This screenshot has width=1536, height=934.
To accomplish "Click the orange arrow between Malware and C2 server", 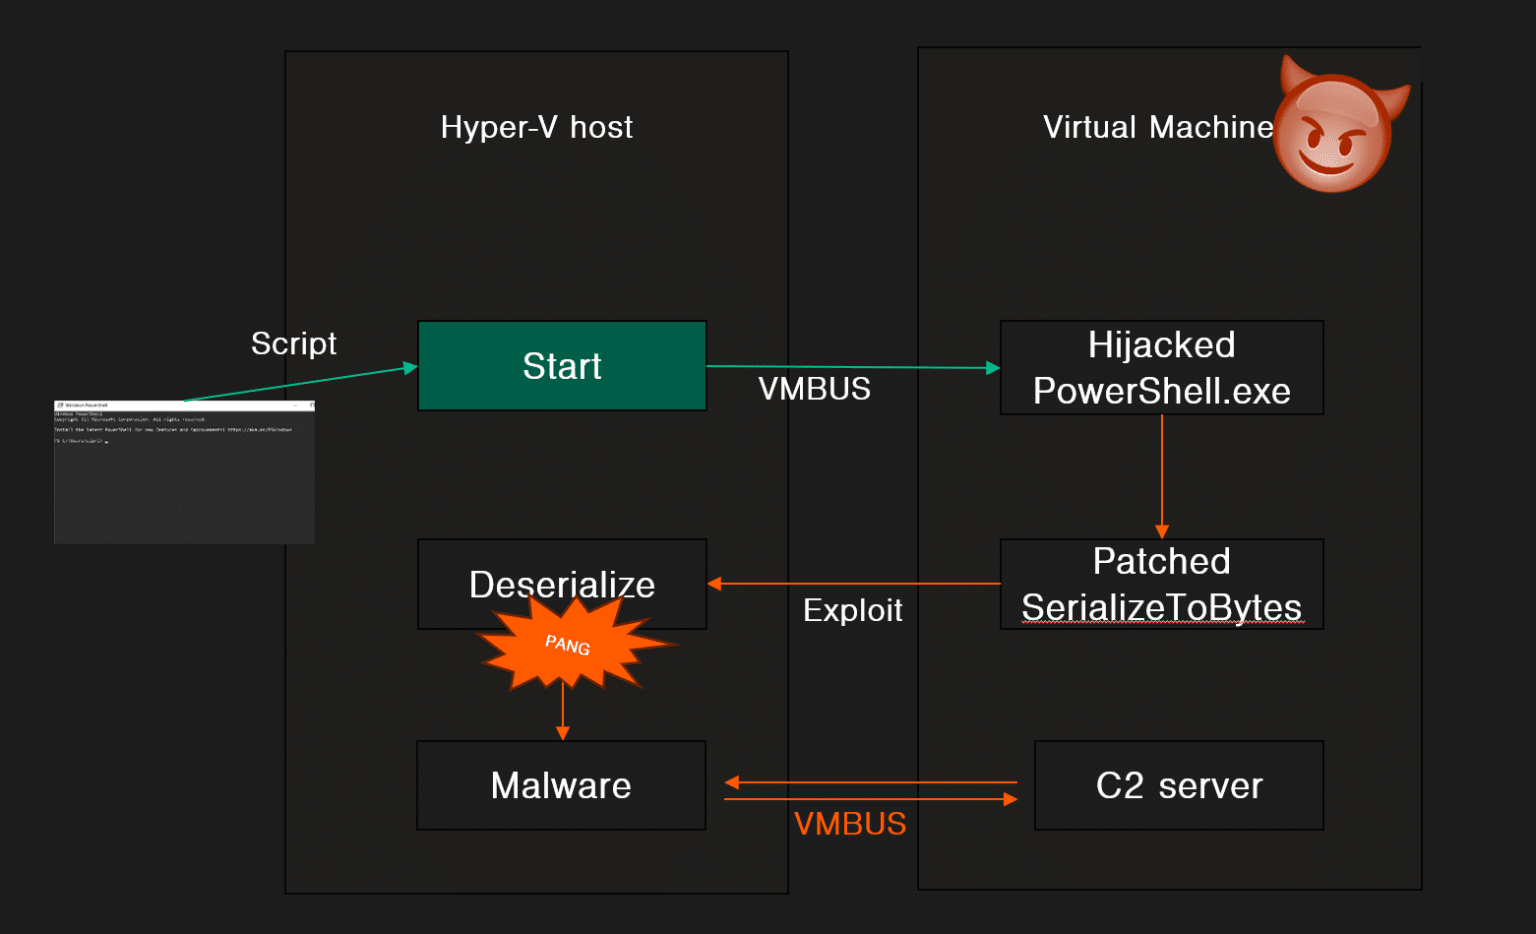I will [870, 790].
